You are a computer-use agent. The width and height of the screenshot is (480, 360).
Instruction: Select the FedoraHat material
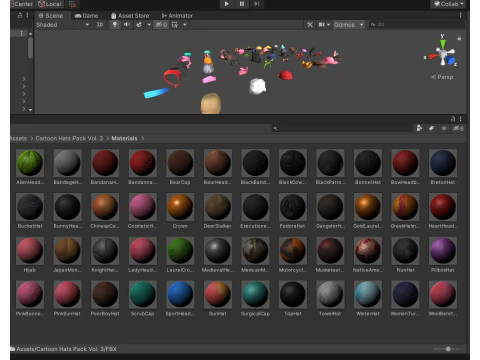point(293,211)
